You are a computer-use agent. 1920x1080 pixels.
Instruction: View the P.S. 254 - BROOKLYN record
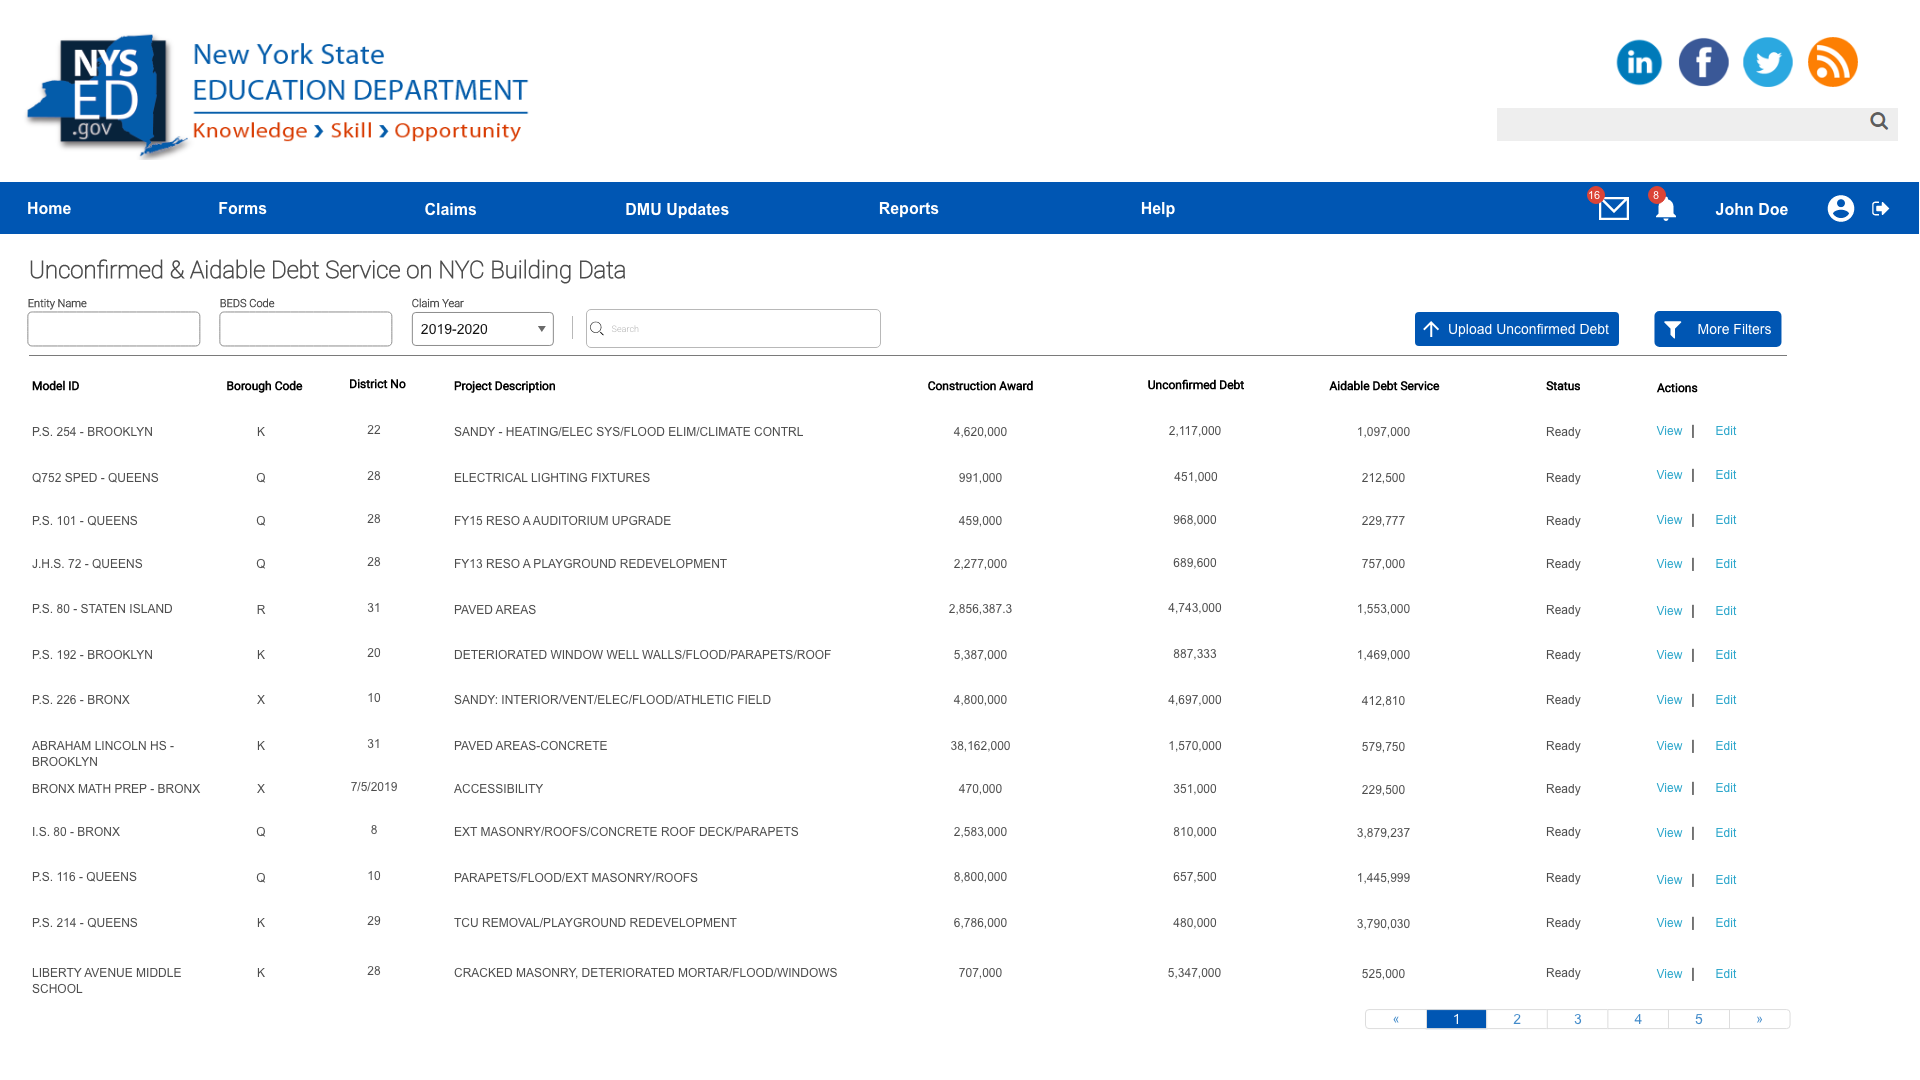pyautogui.click(x=1668, y=431)
